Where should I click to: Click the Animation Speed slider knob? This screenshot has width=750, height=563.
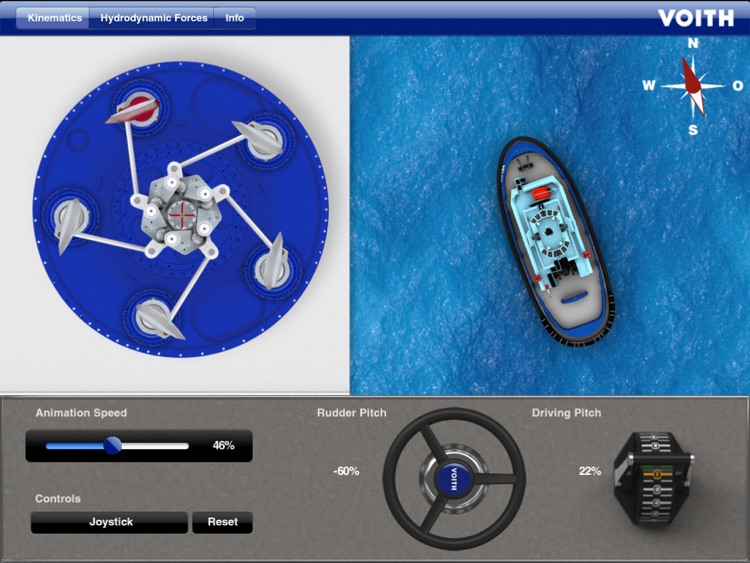point(113,446)
